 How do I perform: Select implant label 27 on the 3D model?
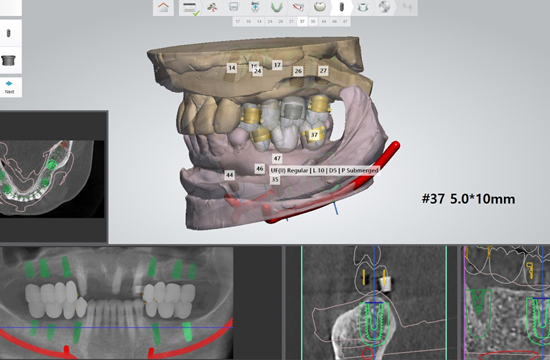point(323,71)
